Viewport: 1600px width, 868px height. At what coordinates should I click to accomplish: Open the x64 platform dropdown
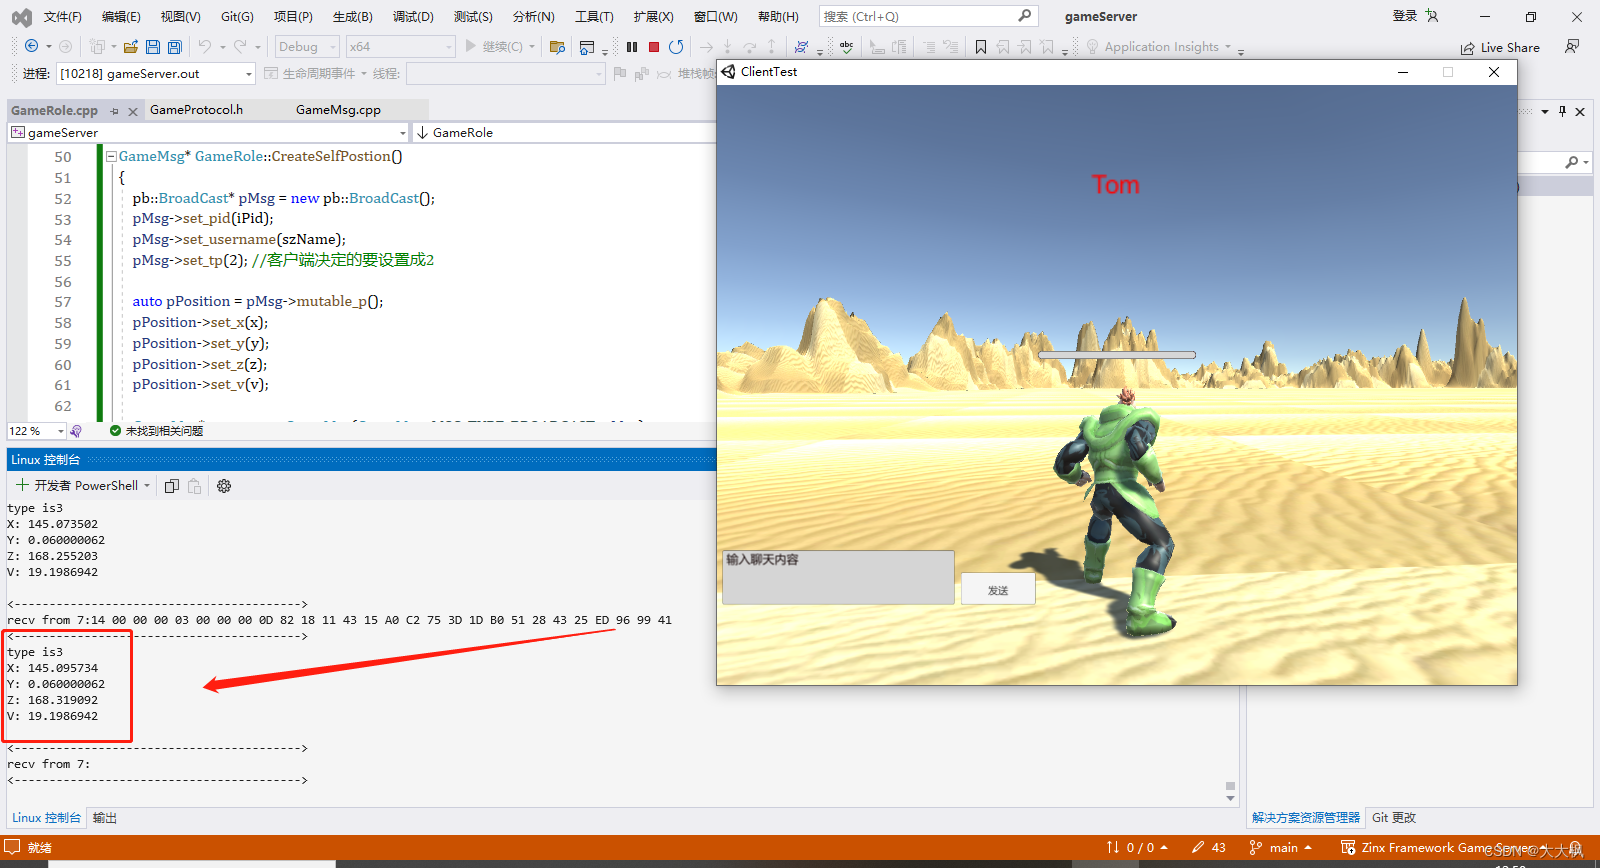pyautogui.click(x=400, y=47)
